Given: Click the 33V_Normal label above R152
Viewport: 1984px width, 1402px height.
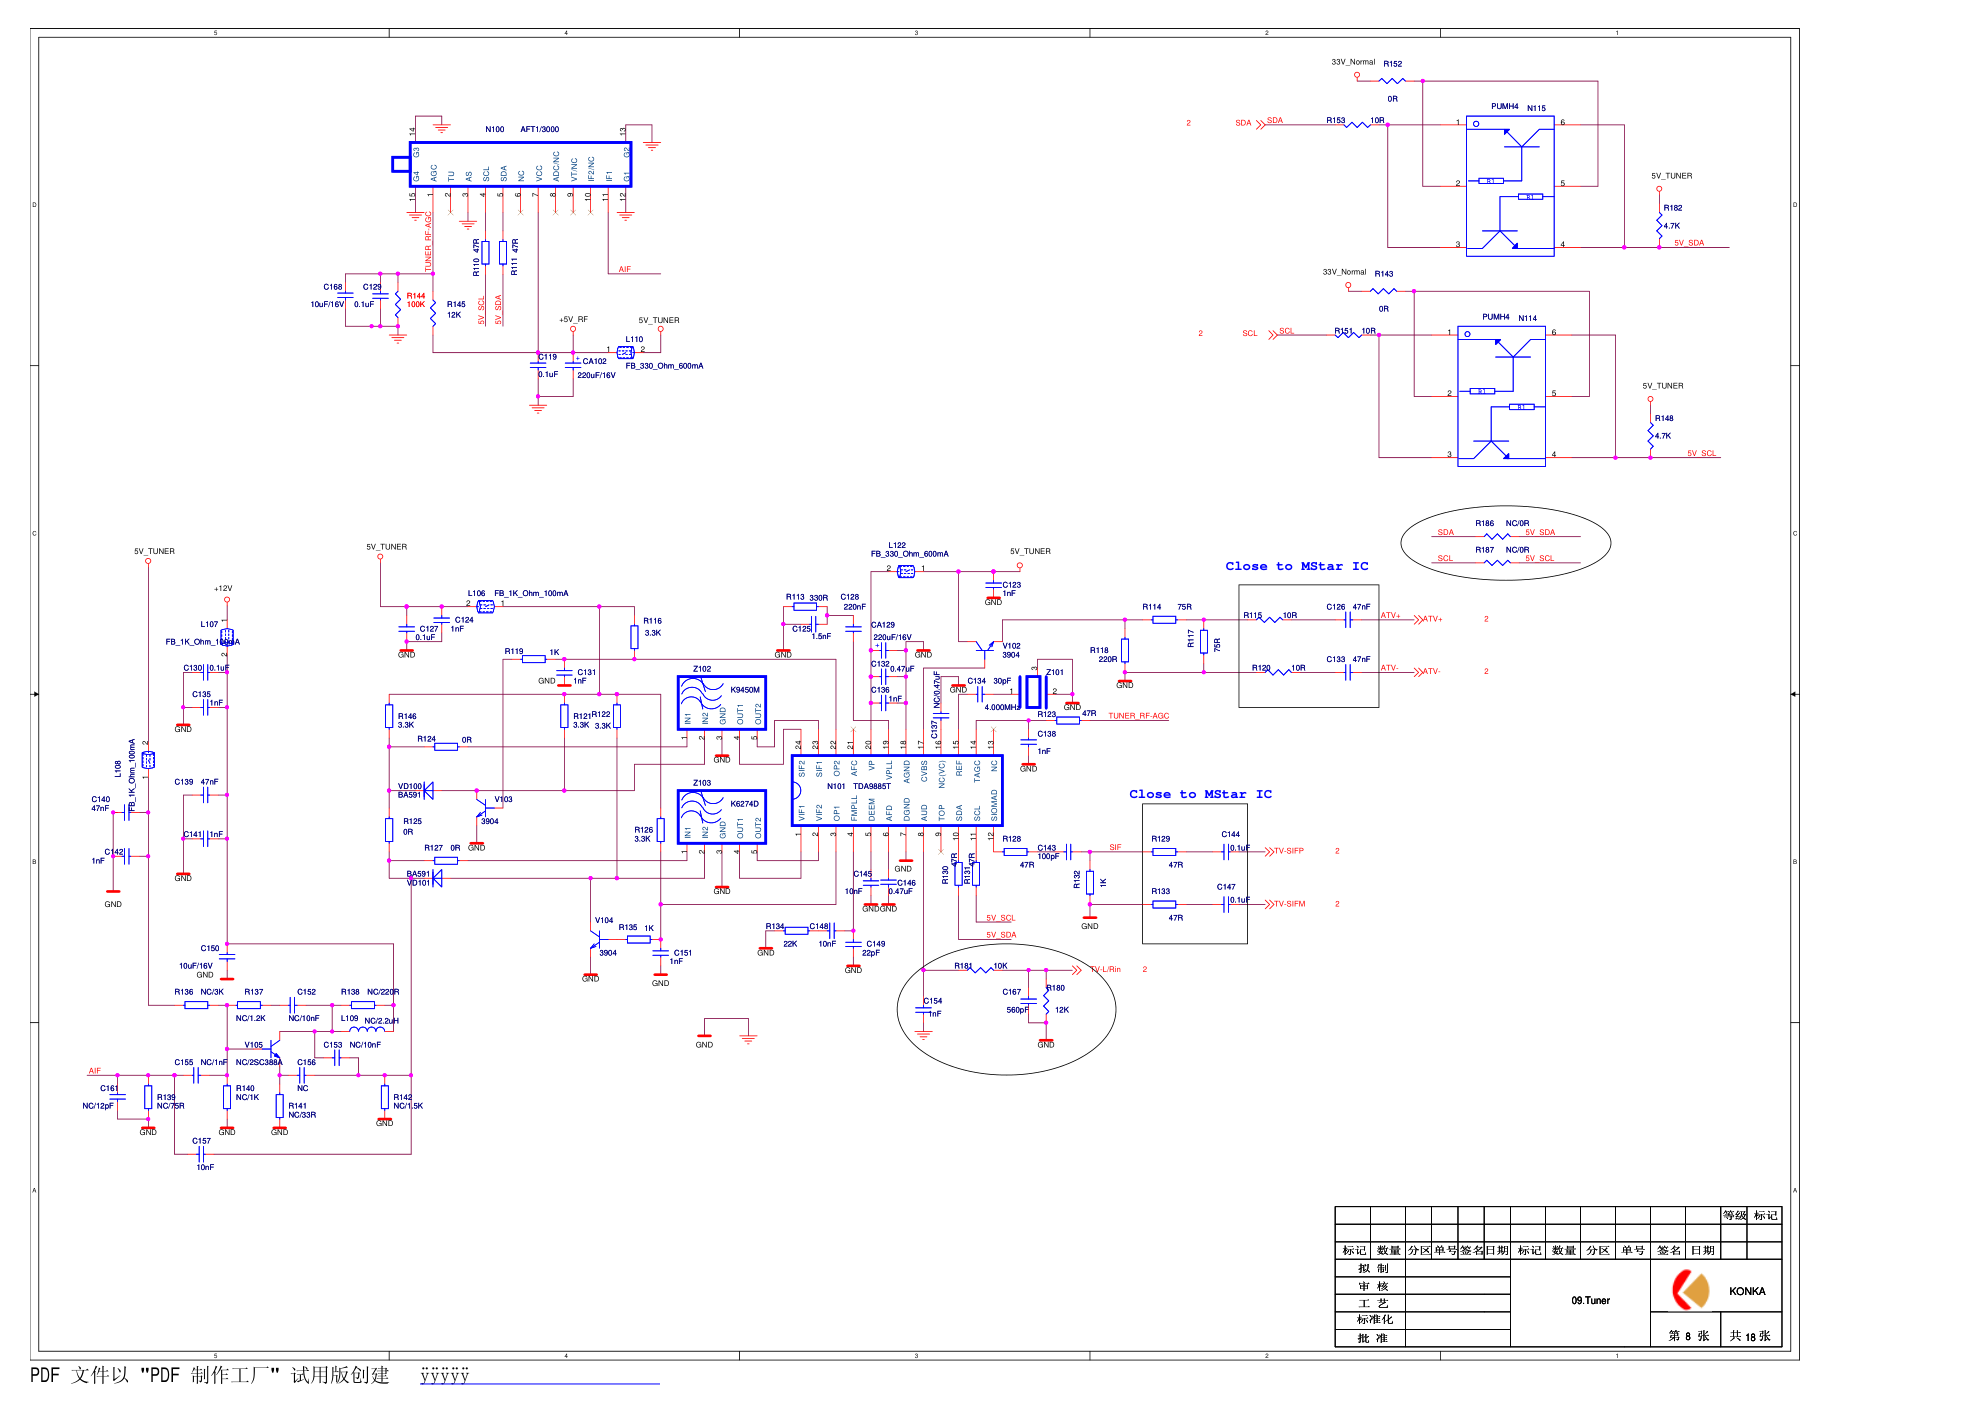Looking at the screenshot, I should [x=1353, y=62].
